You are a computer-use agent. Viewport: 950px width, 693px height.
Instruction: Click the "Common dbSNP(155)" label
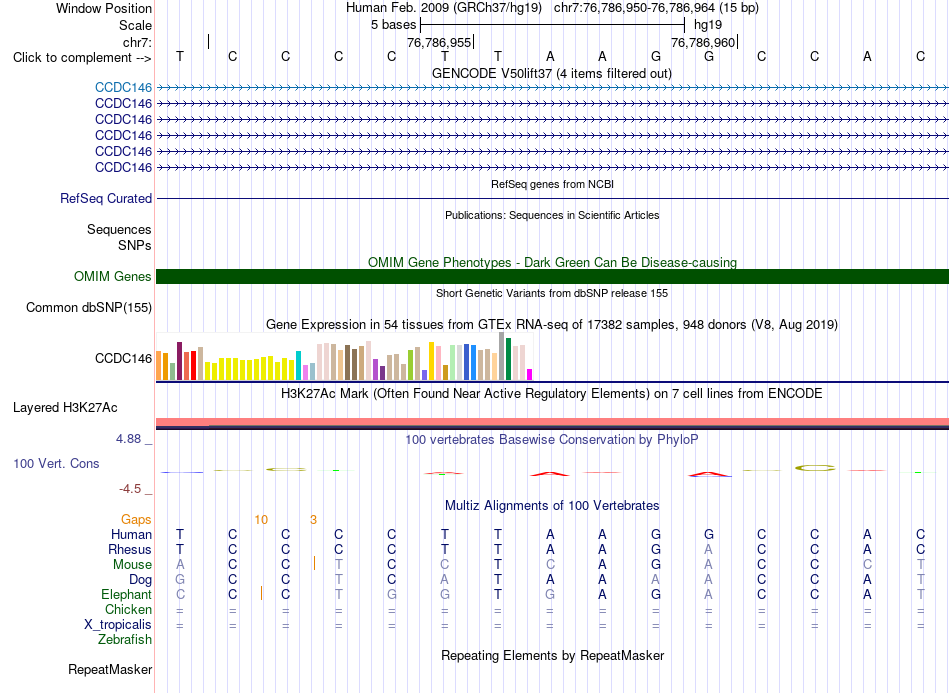pyautogui.click(x=88, y=307)
